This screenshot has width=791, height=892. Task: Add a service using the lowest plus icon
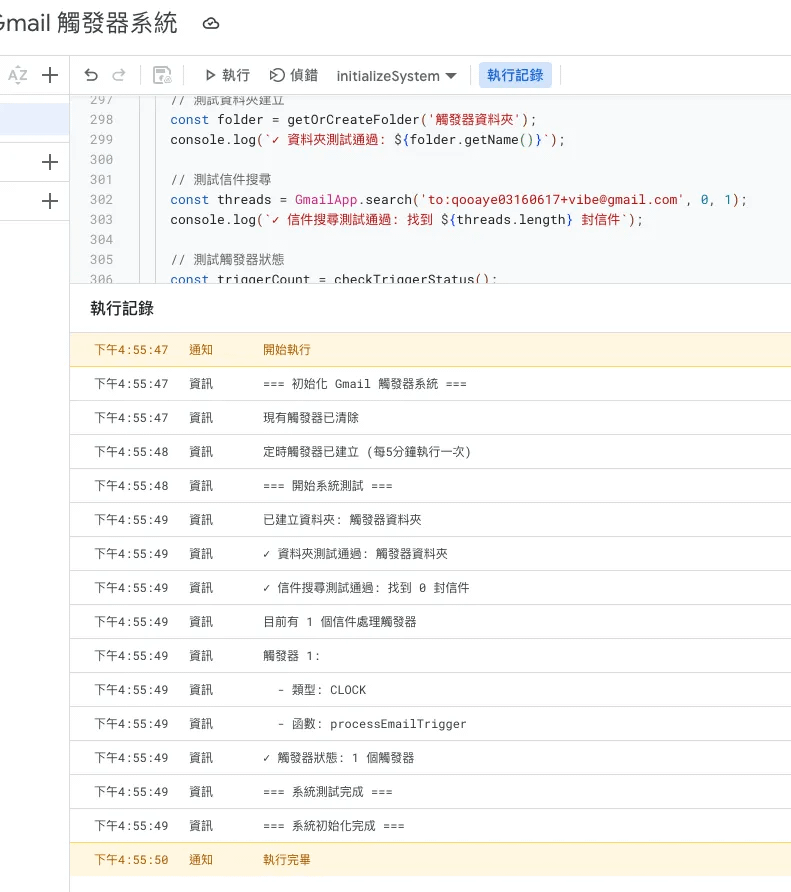tap(50, 201)
